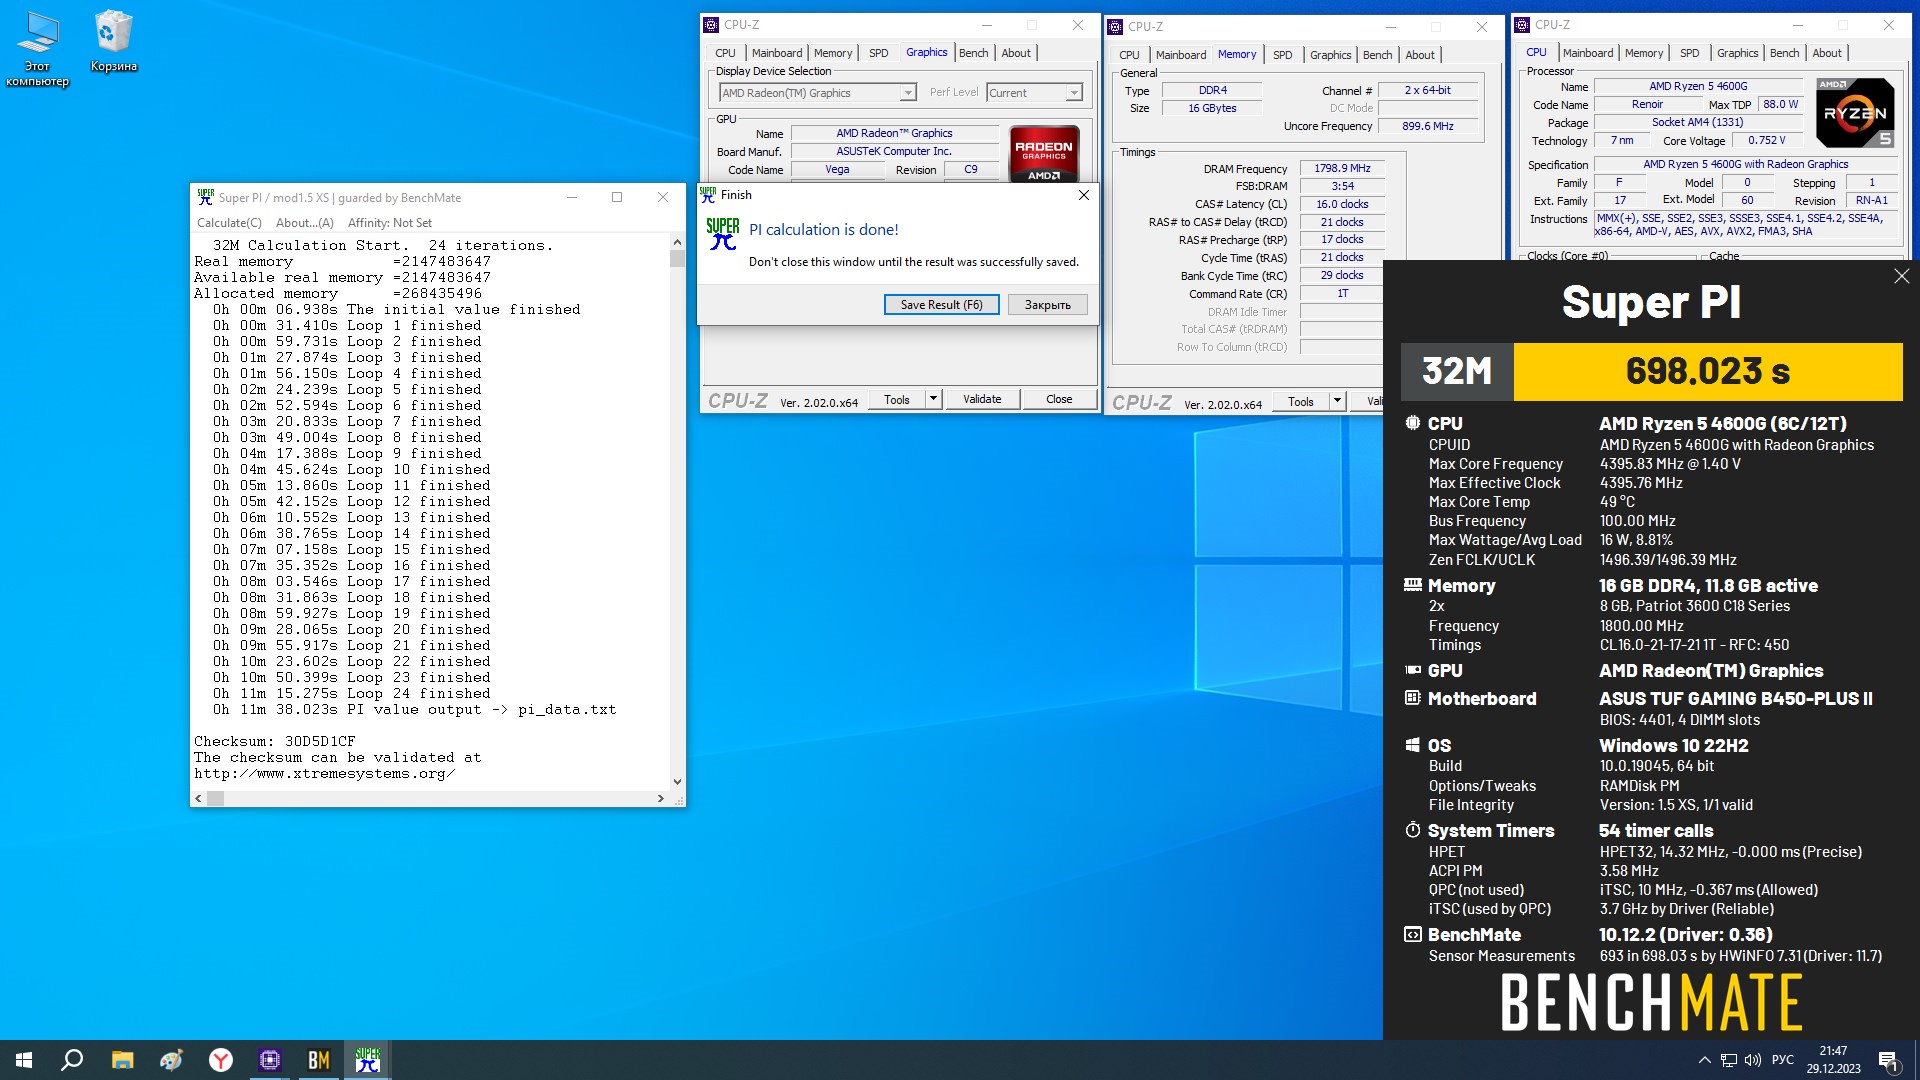Image resolution: width=1920 pixels, height=1080 pixels.
Task: Click the Super PI icon in the Finish dialog
Action: 723,234
